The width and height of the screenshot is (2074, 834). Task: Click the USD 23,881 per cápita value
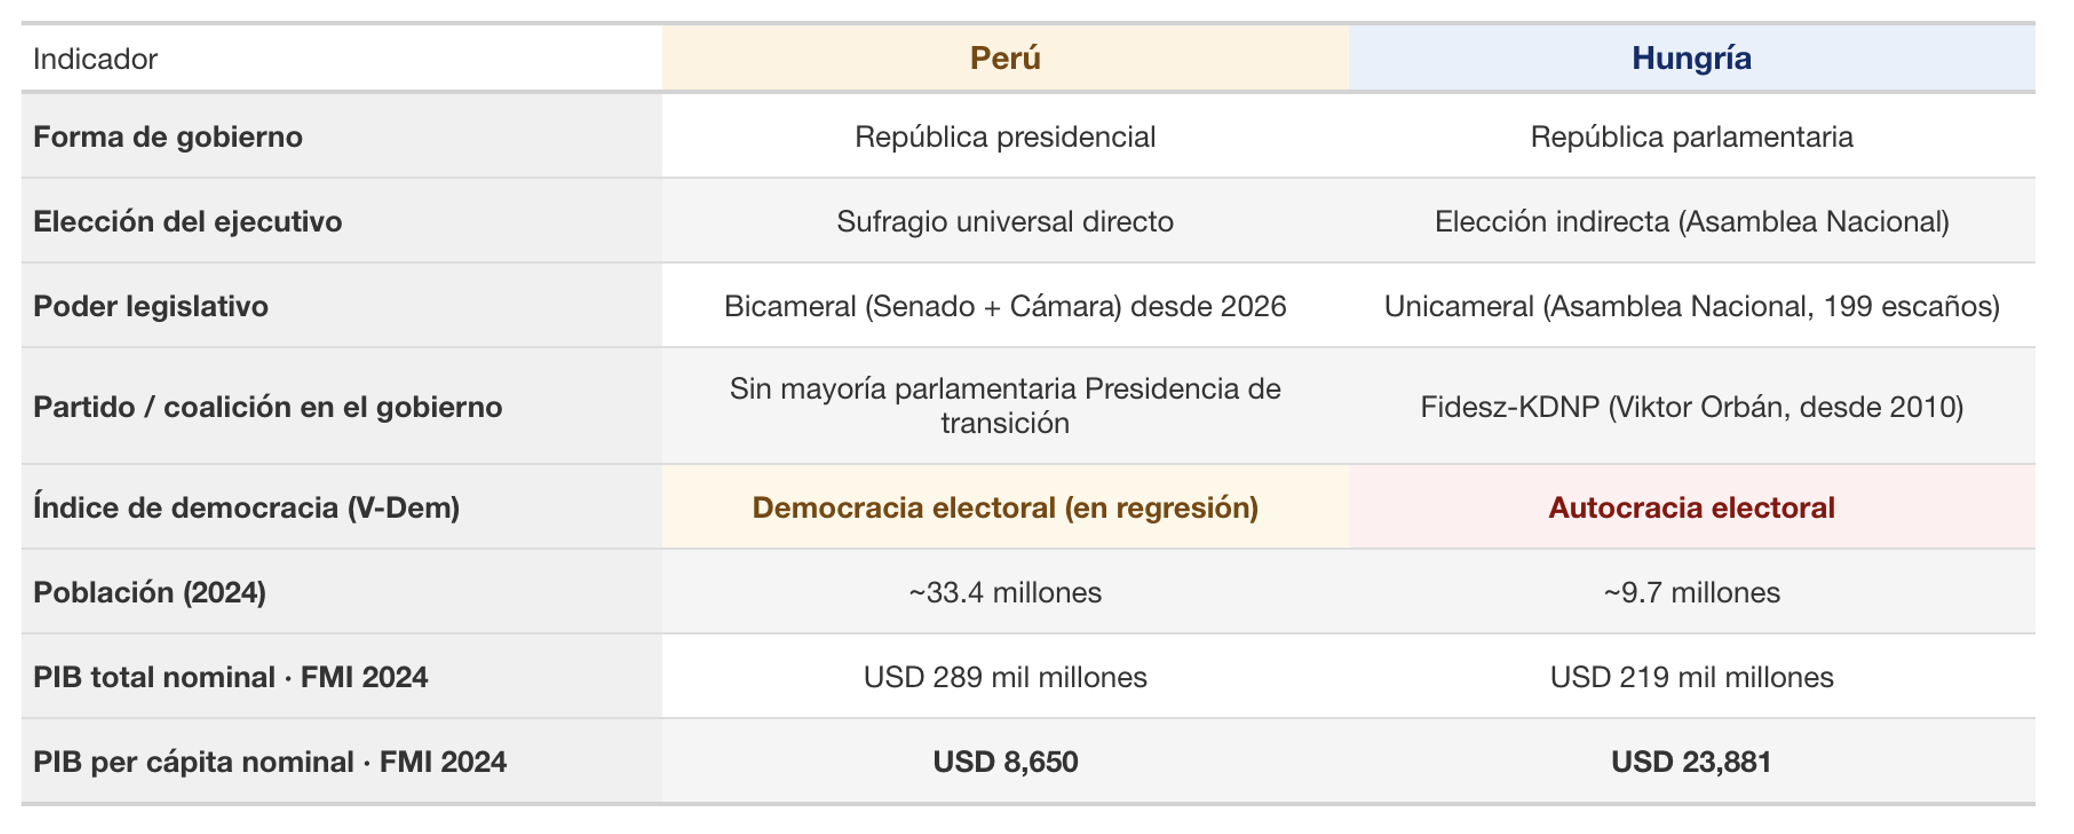(1690, 762)
